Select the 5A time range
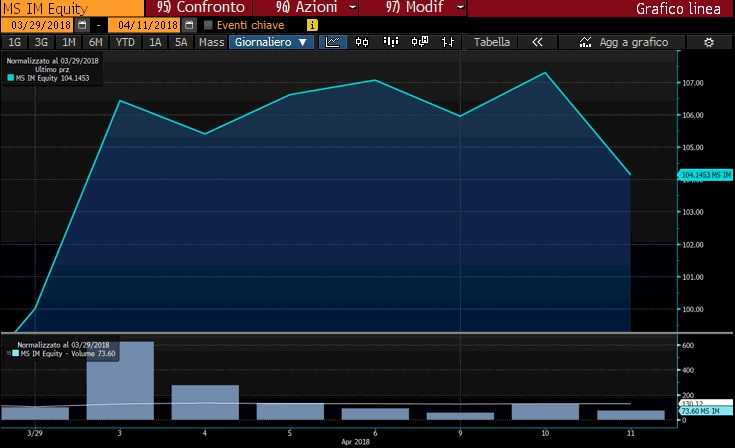The image size is (735, 448). pyautogui.click(x=181, y=42)
